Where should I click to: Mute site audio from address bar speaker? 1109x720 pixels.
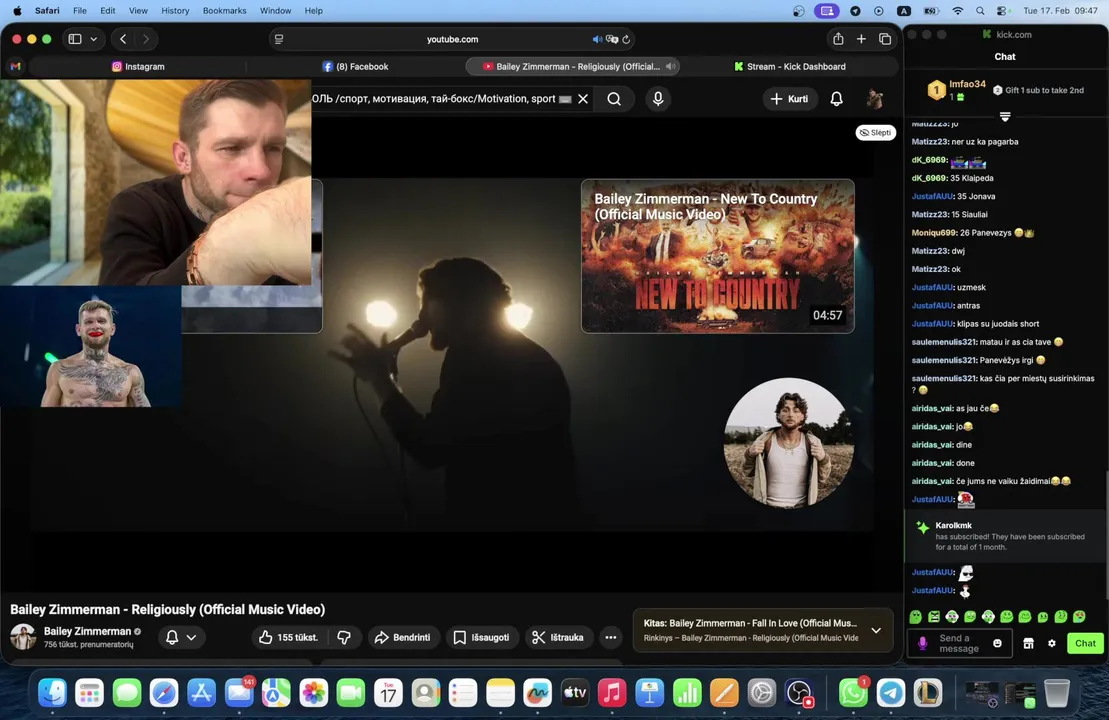597,39
